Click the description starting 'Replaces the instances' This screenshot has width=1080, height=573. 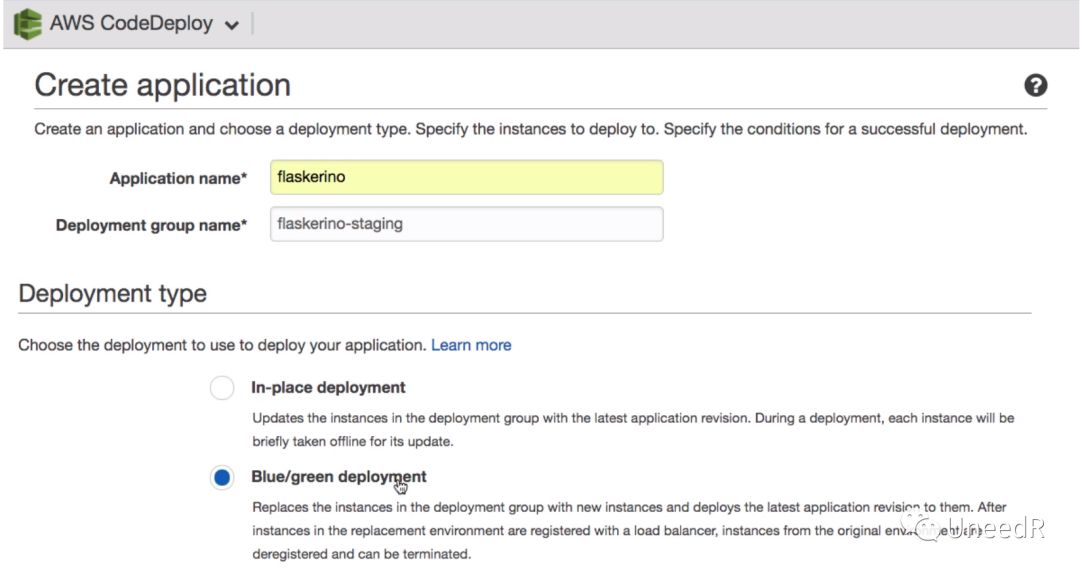pos(629,530)
